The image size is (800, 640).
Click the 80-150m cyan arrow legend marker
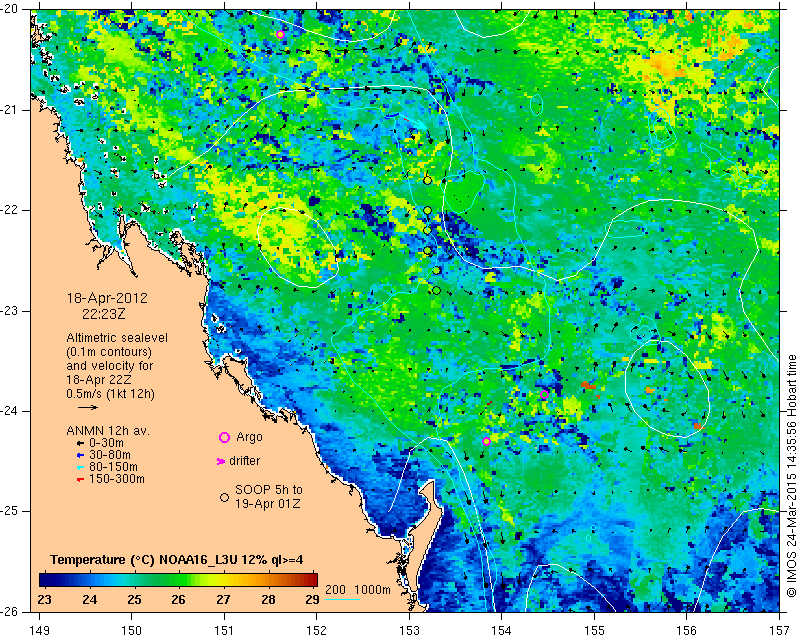pos(80,467)
